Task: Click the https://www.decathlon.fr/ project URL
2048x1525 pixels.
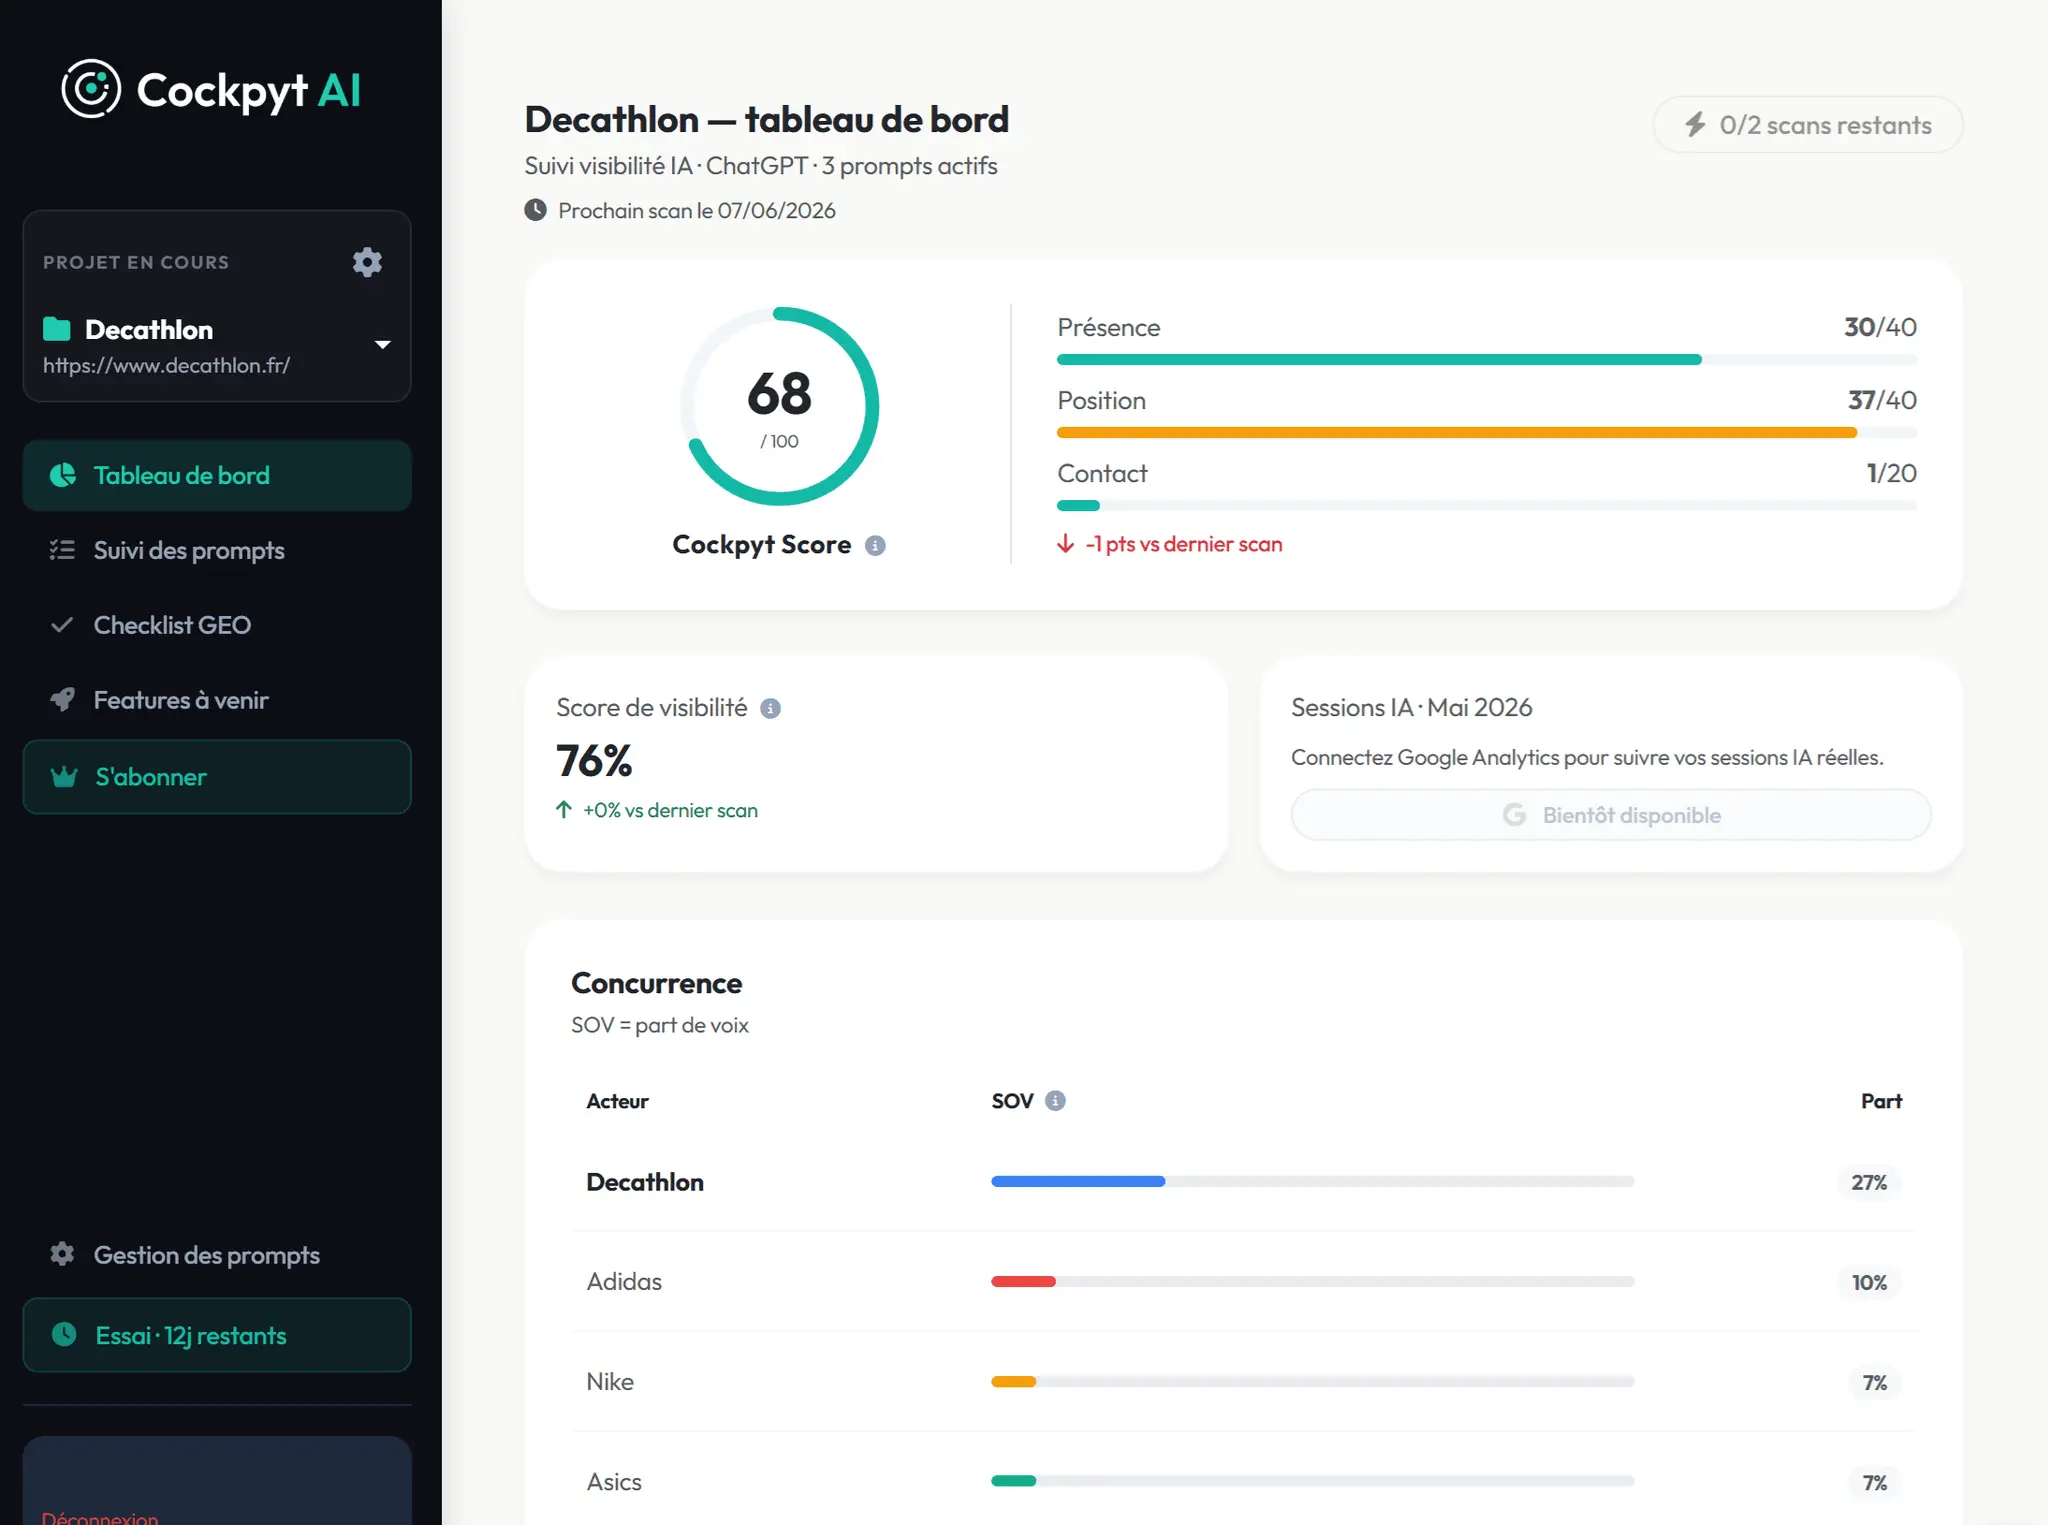Action: point(166,366)
